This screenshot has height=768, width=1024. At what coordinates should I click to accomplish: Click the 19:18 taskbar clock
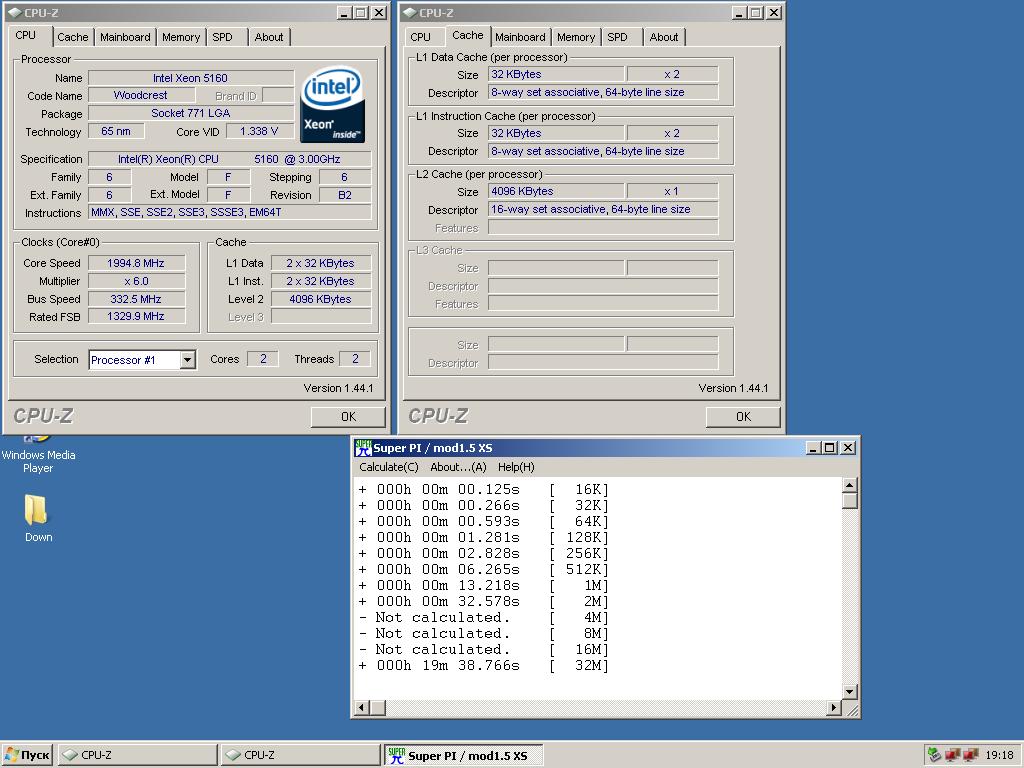(x=999, y=755)
